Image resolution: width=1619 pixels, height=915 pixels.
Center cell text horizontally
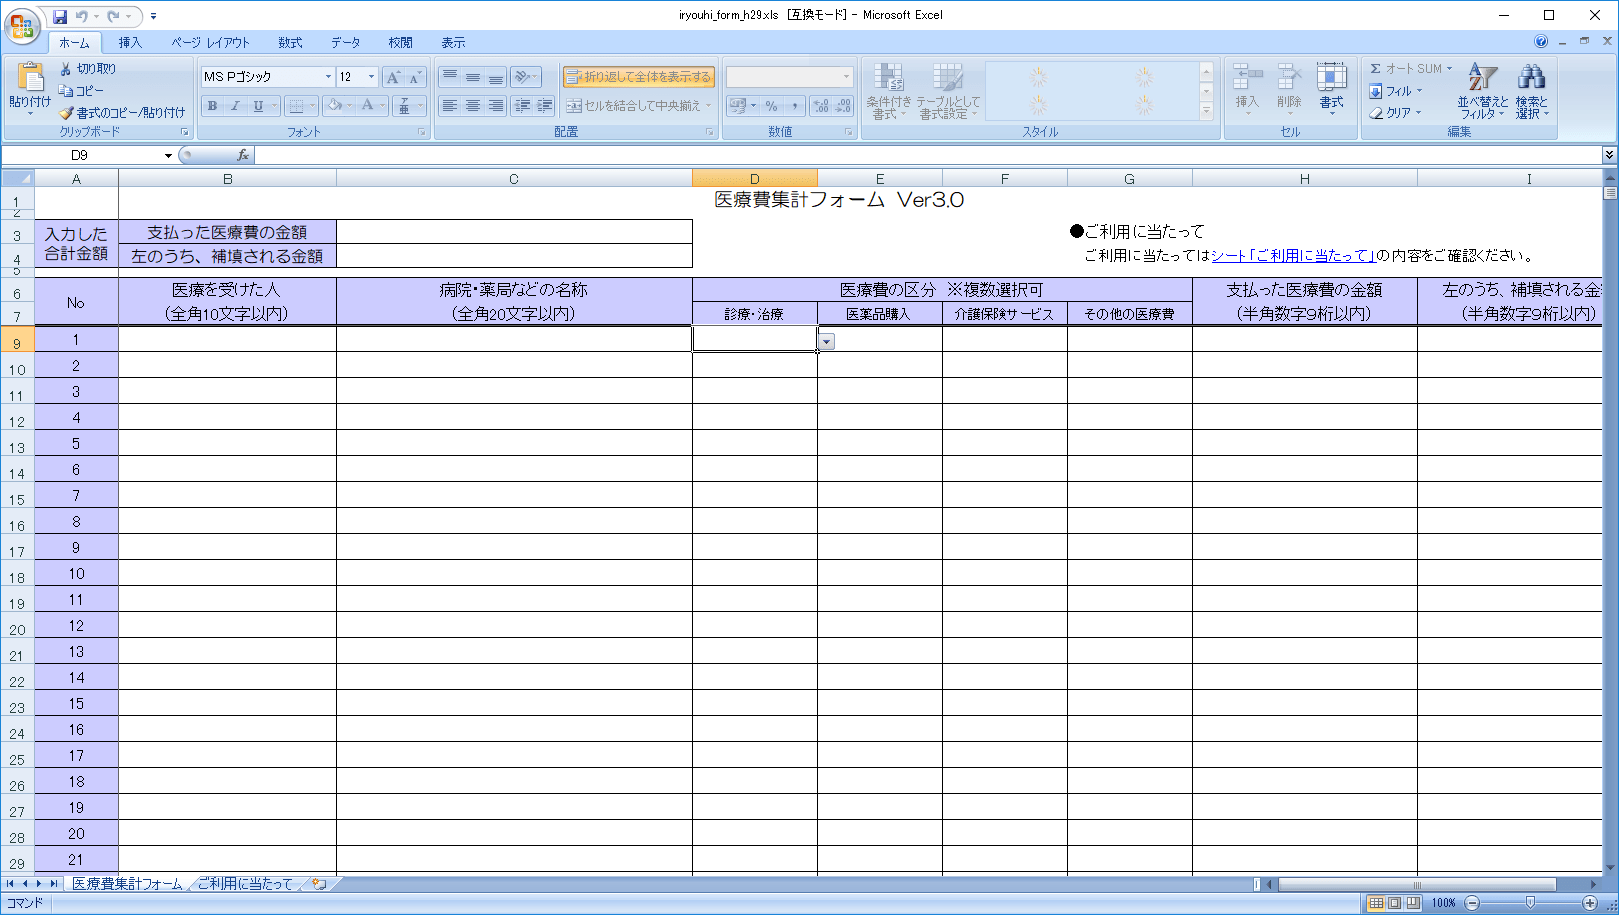coord(473,106)
